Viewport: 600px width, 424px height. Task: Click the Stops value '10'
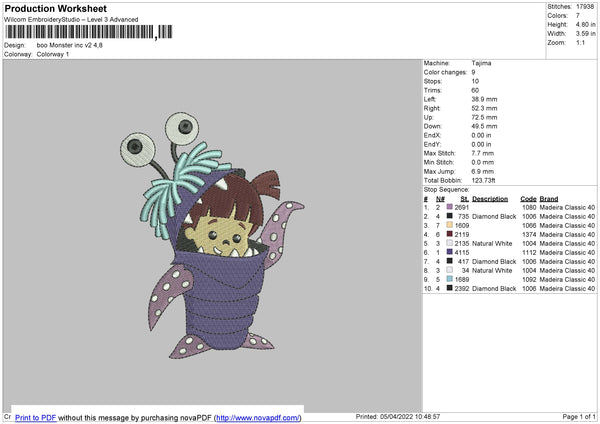pyautogui.click(x=475, y=81)
